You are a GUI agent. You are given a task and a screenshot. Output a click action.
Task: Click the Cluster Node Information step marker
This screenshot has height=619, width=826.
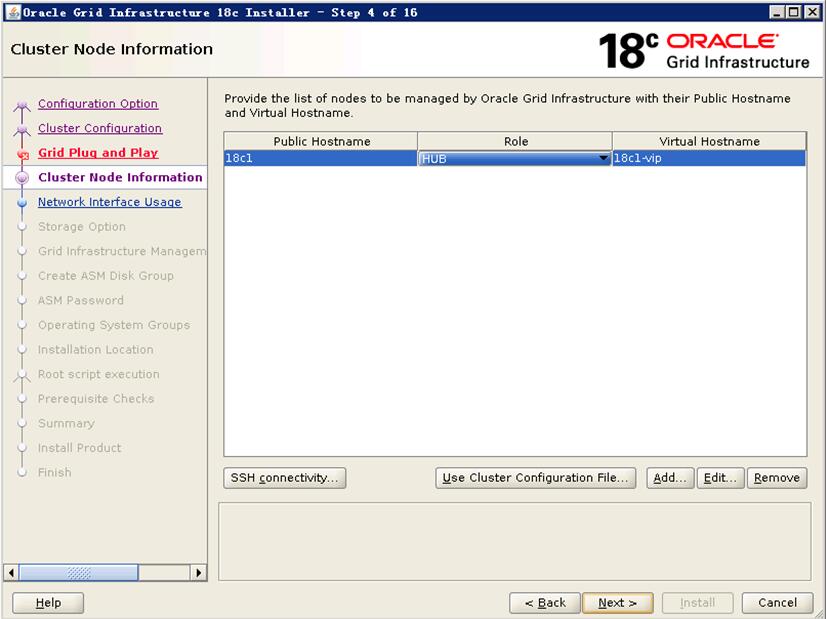pos(22,178)
